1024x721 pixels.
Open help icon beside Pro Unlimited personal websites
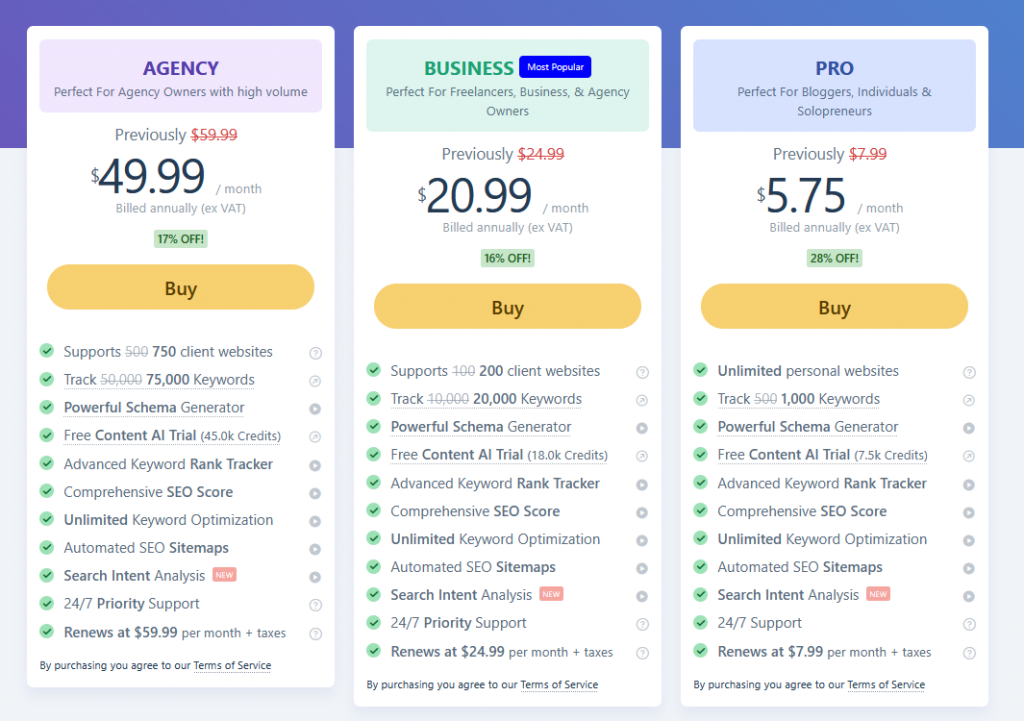(x=969, y=372)
